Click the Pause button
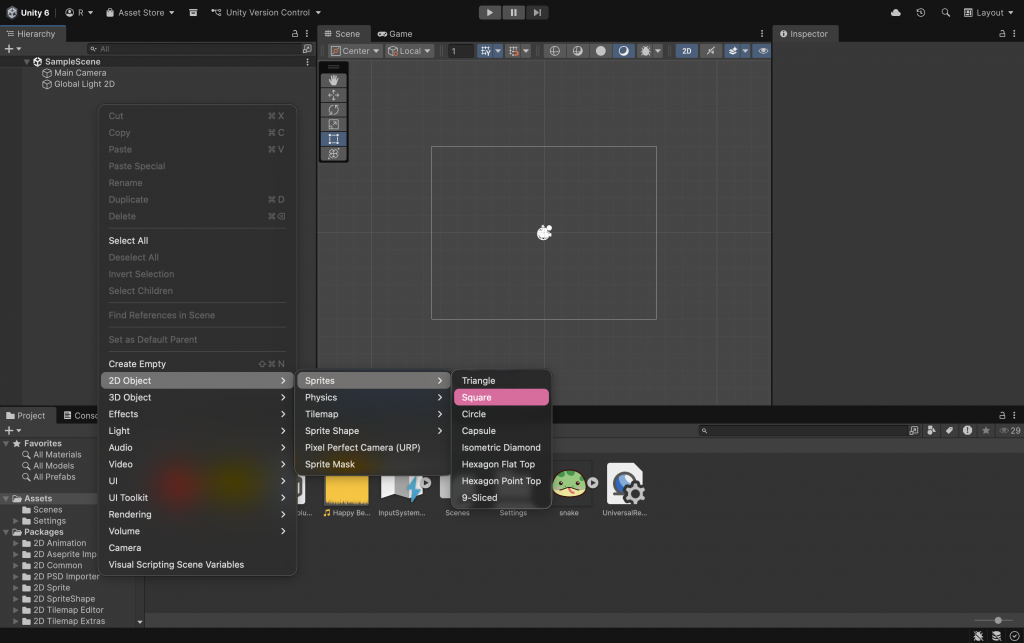The width and height of the screenshot is (1024, 643). tap(513, 12)
